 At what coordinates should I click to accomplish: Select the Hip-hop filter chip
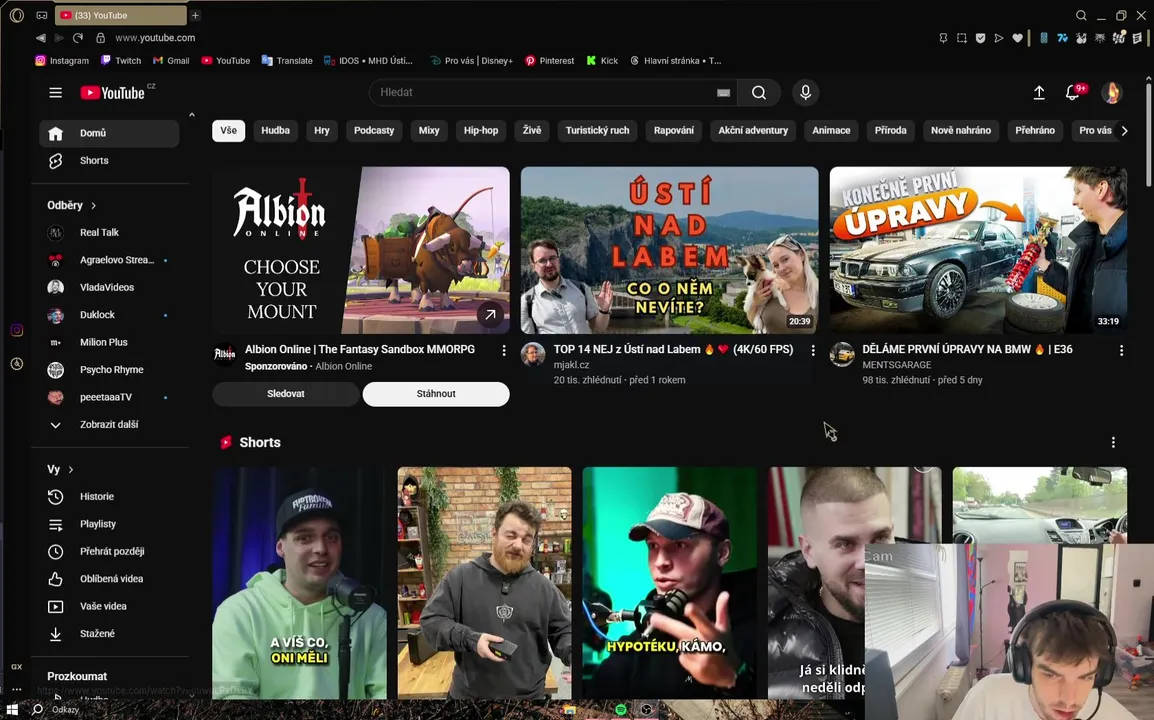481,130
